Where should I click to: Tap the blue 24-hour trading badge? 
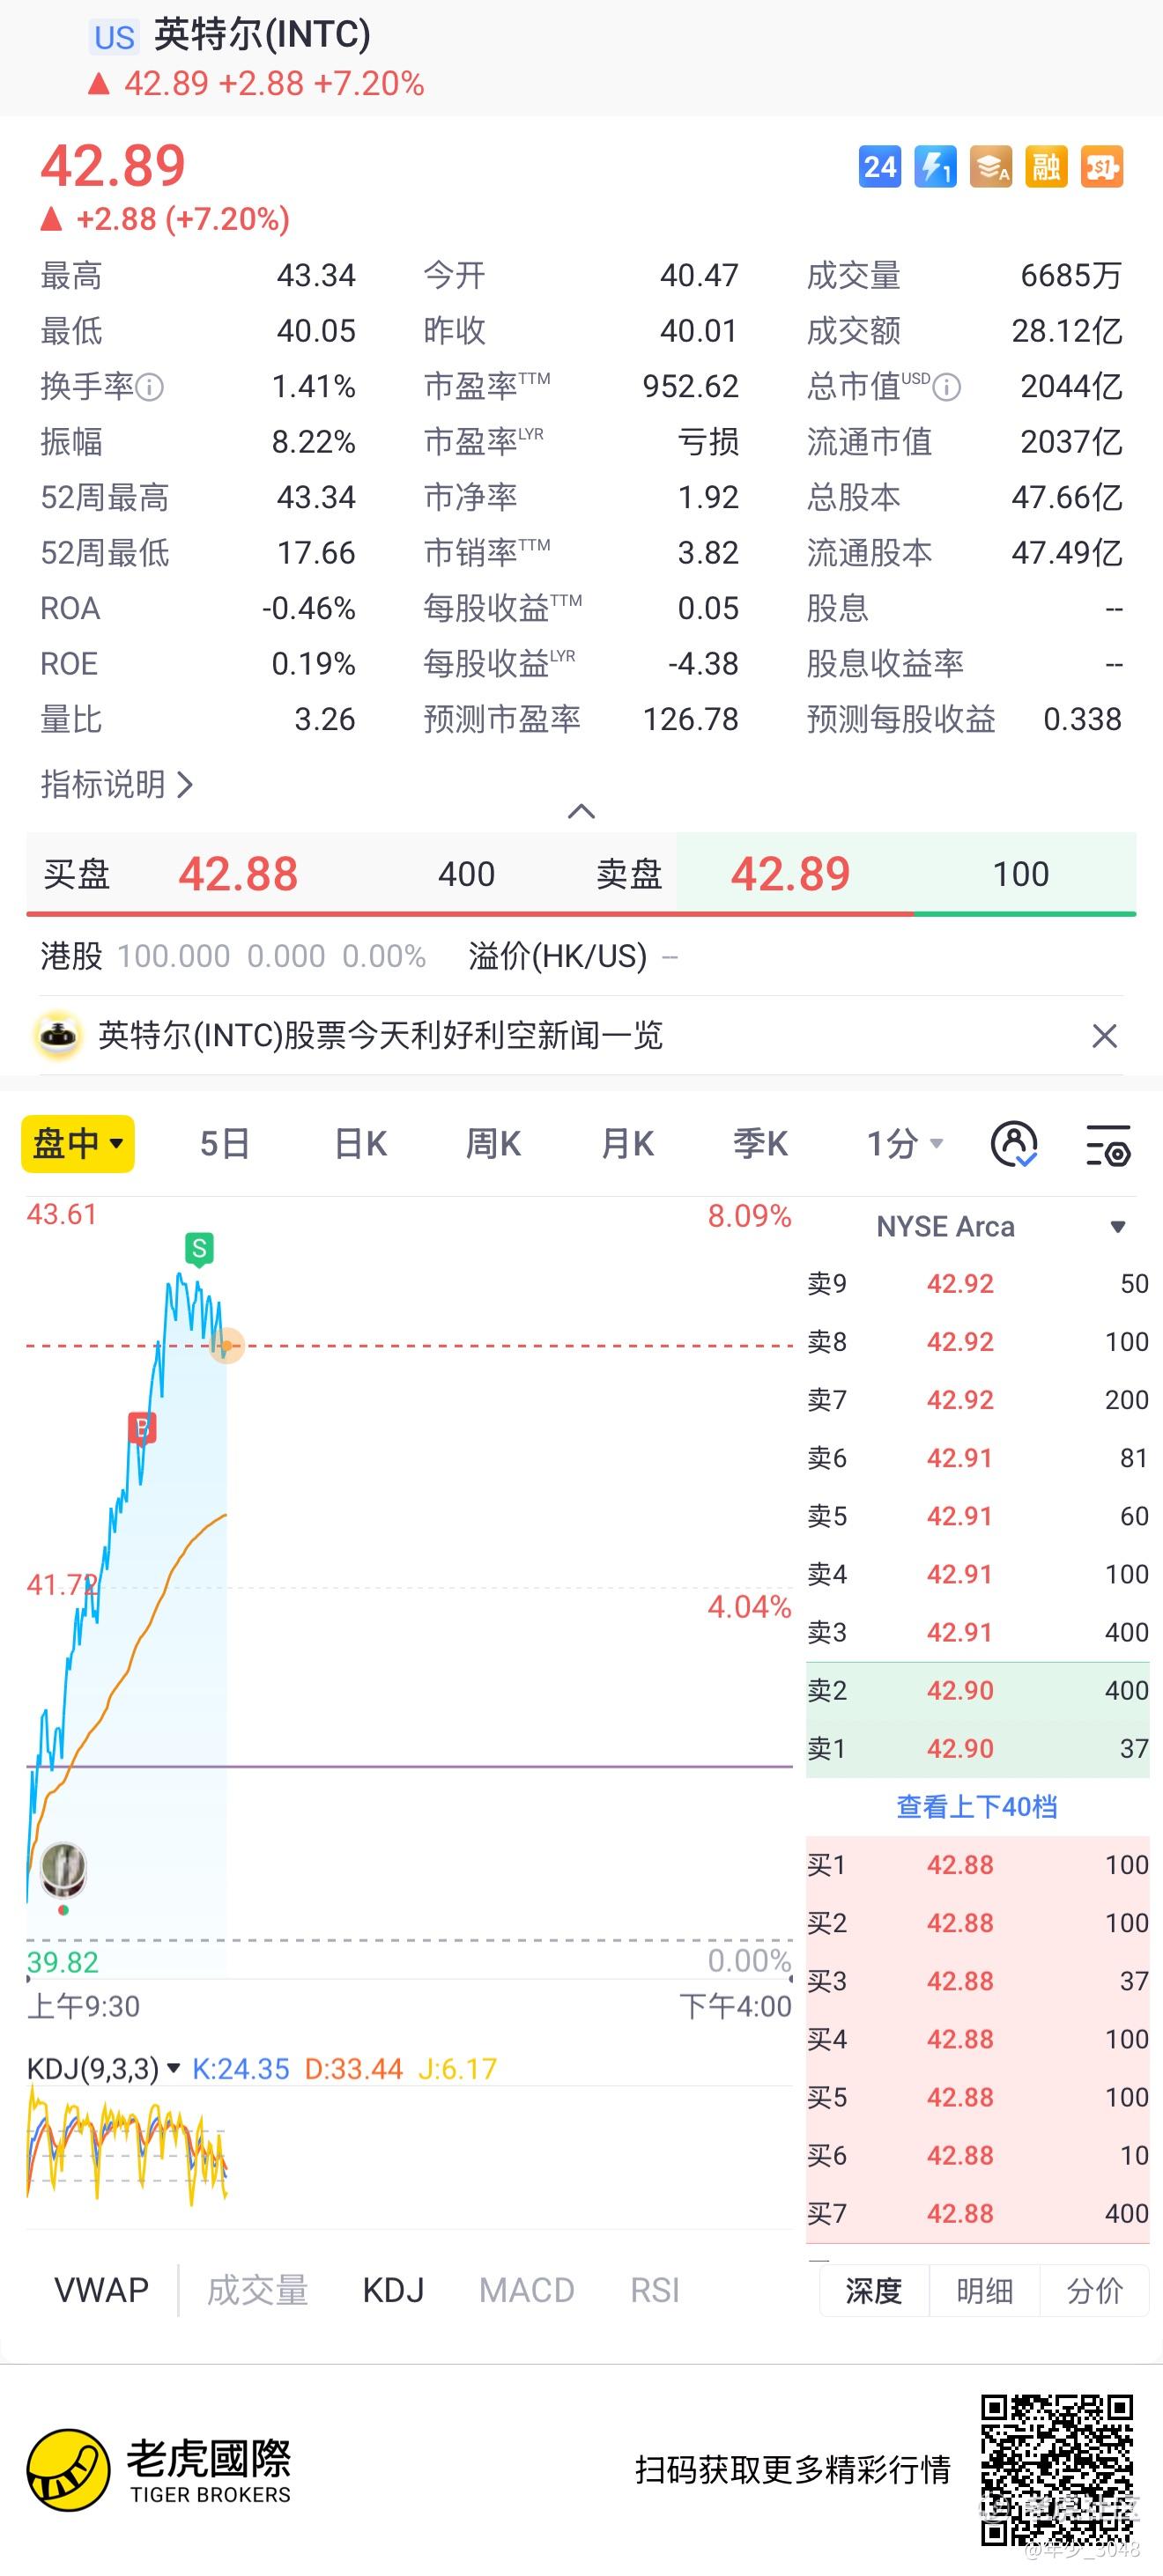(880, 167)
